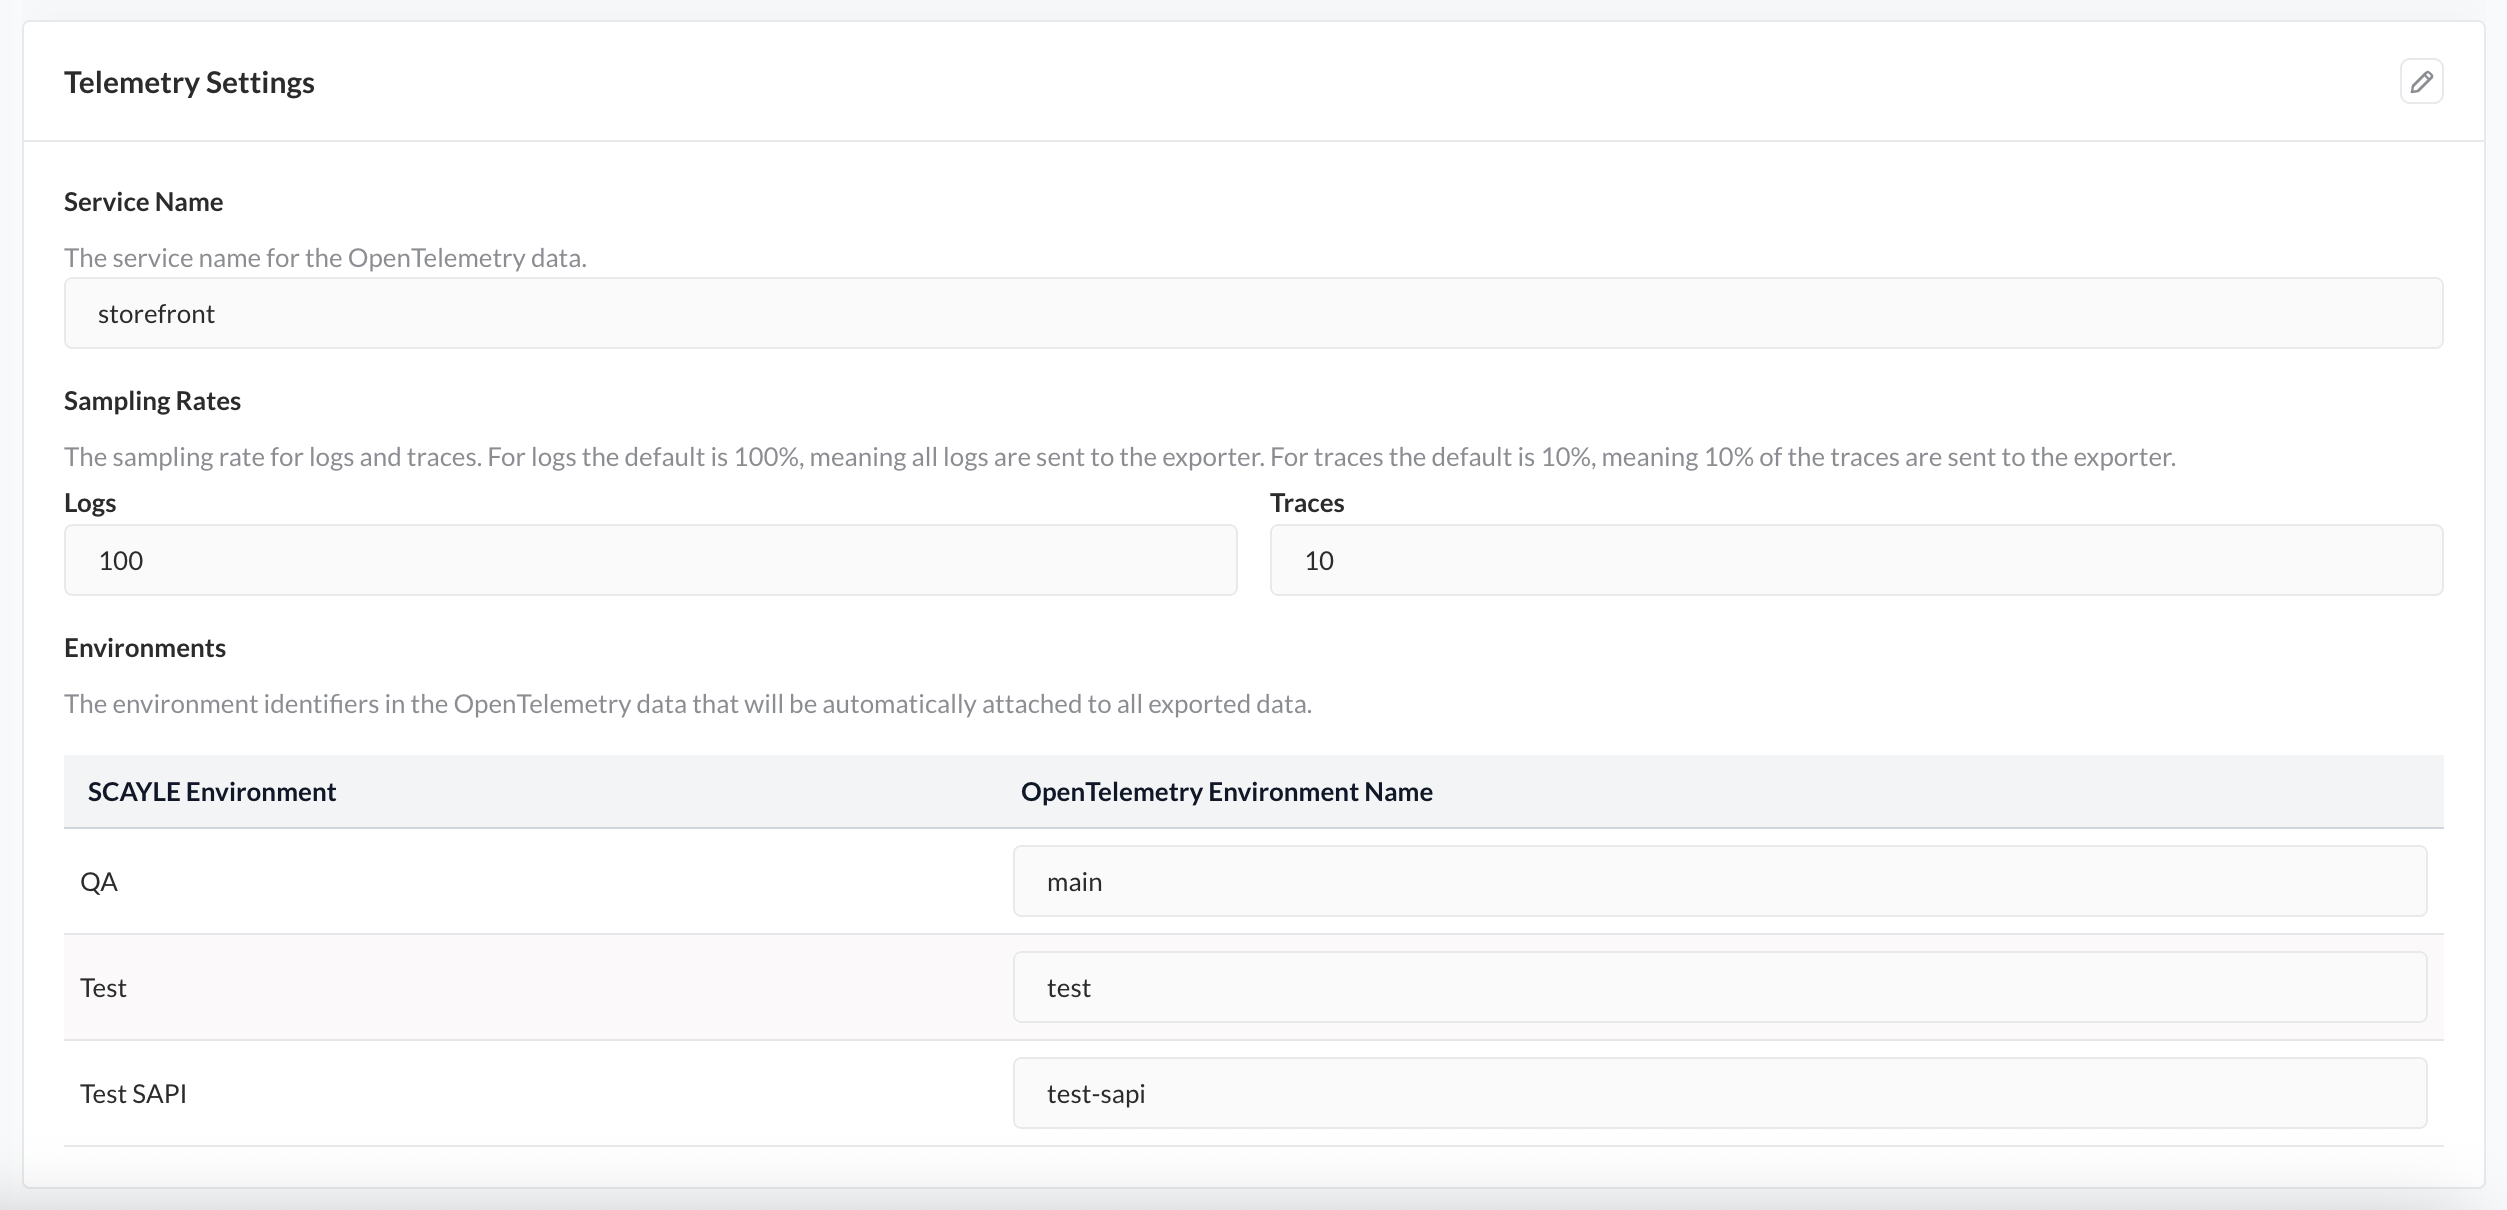
Task: Click the sampling rate description text
Action: point(1119,457)
